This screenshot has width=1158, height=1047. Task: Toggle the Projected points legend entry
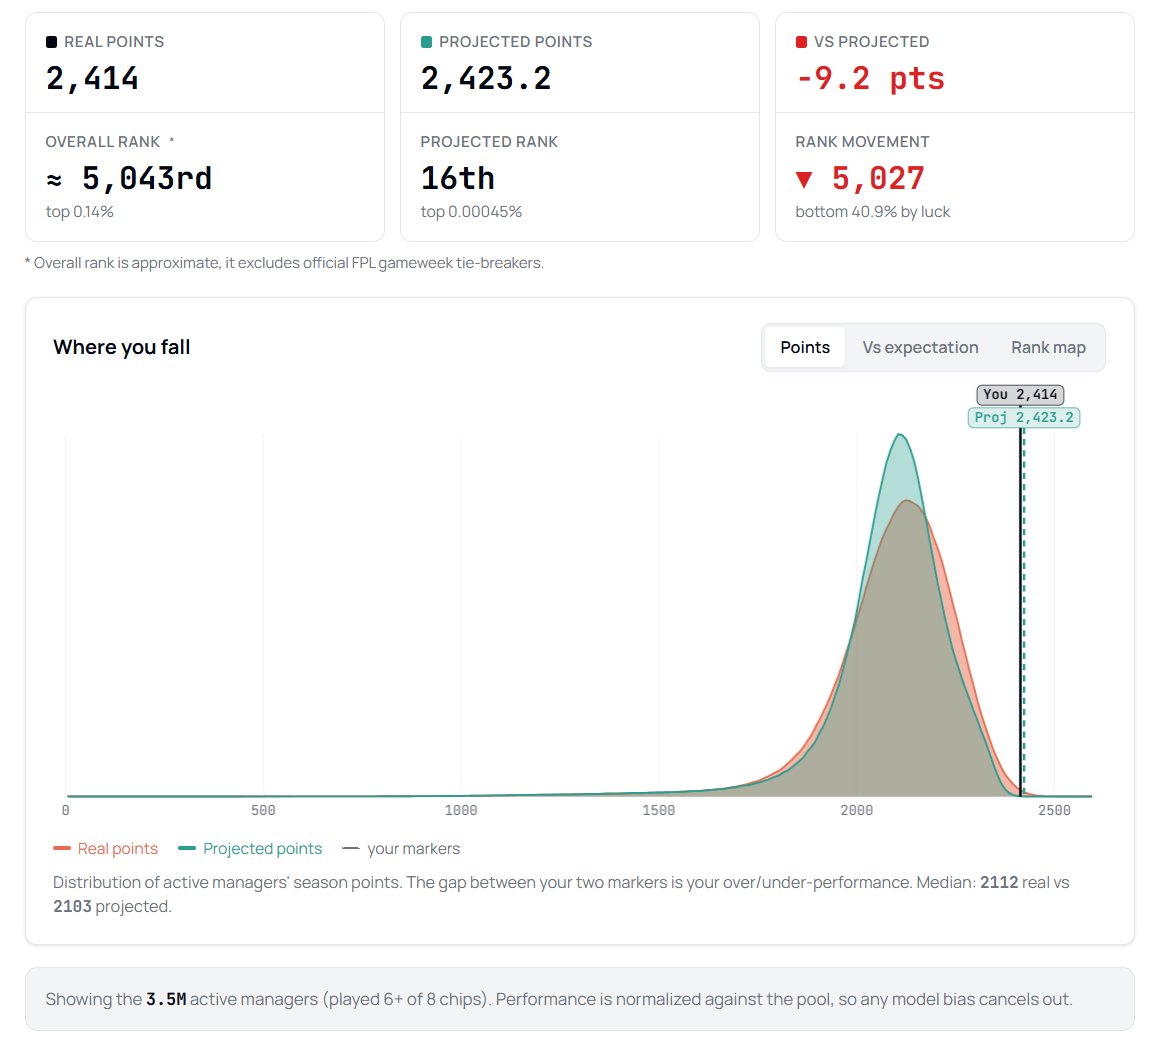[x=250, y=848]
